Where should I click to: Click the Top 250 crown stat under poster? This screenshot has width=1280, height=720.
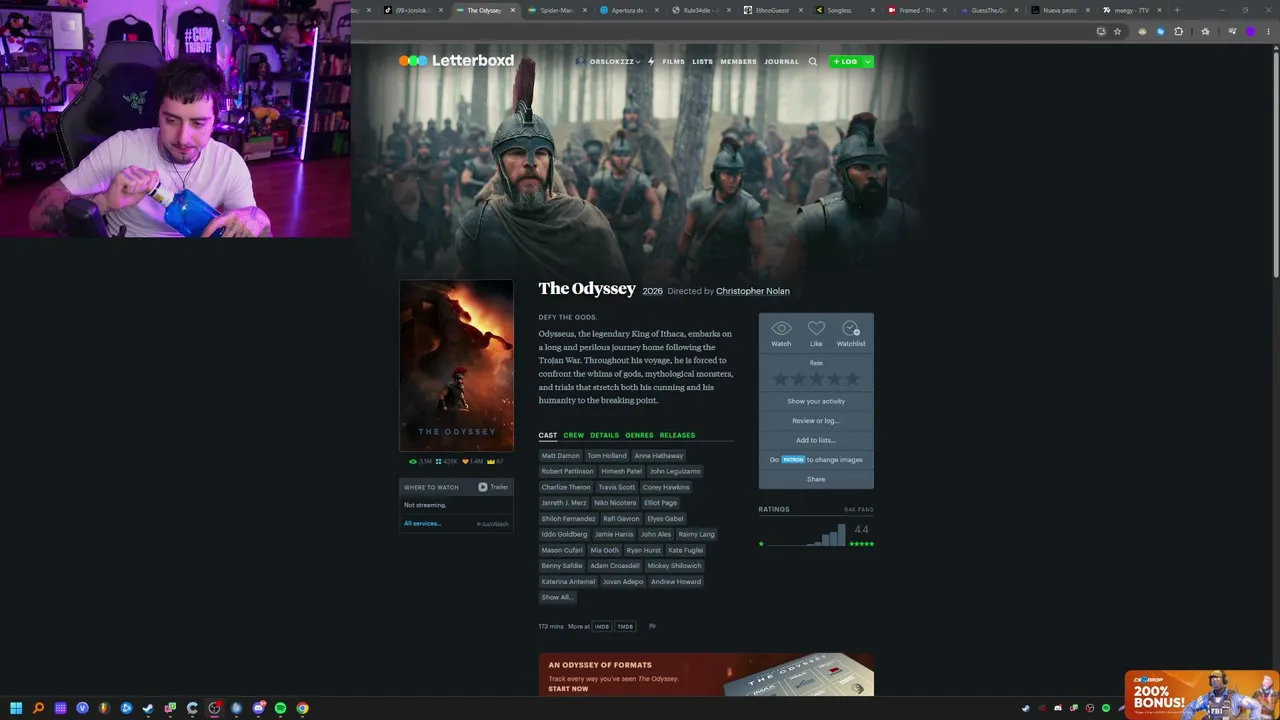click(494, 462)
